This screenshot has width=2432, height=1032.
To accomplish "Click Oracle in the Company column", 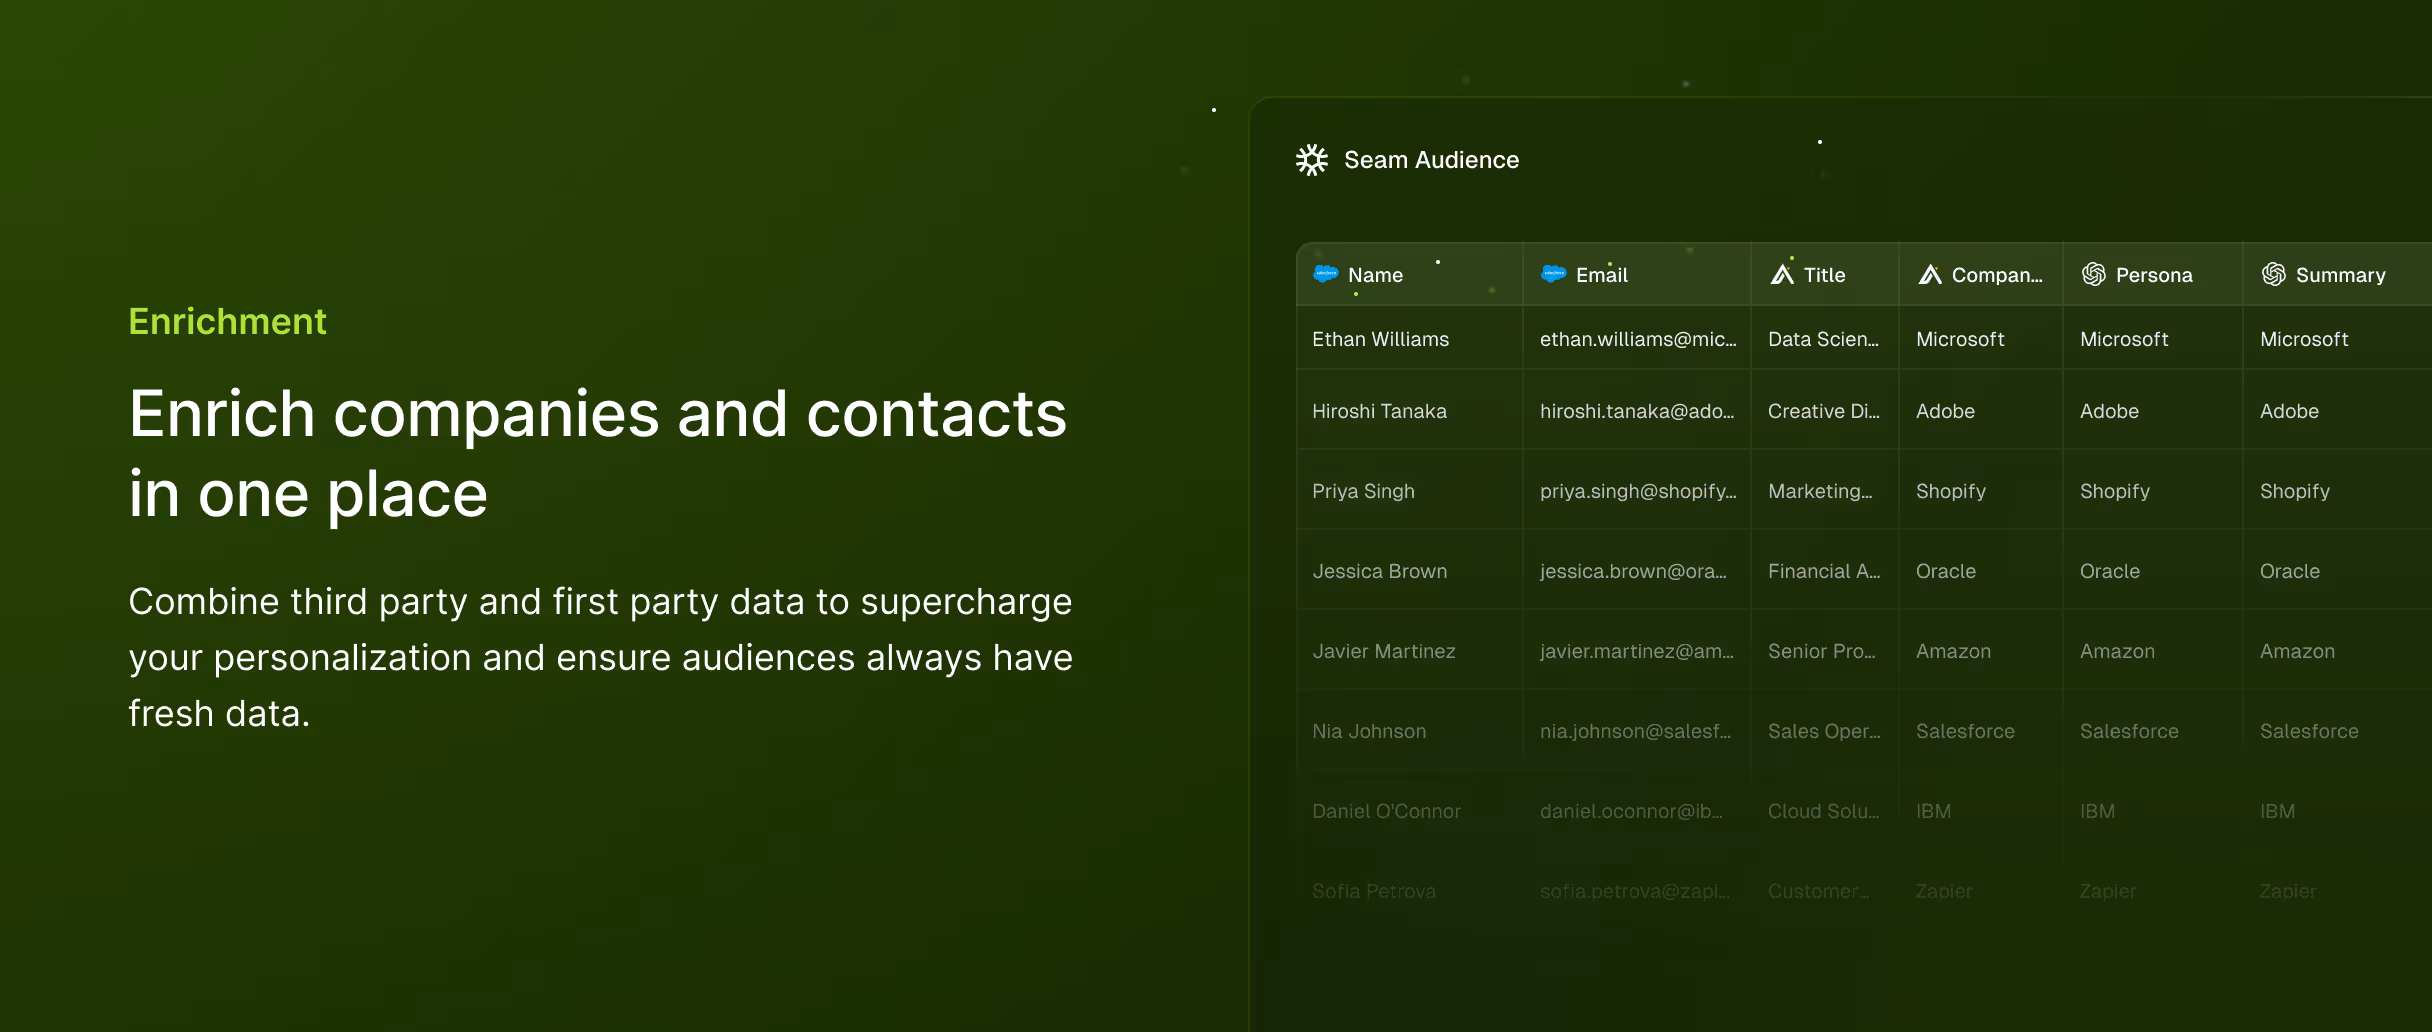I will pos(1946,571).
